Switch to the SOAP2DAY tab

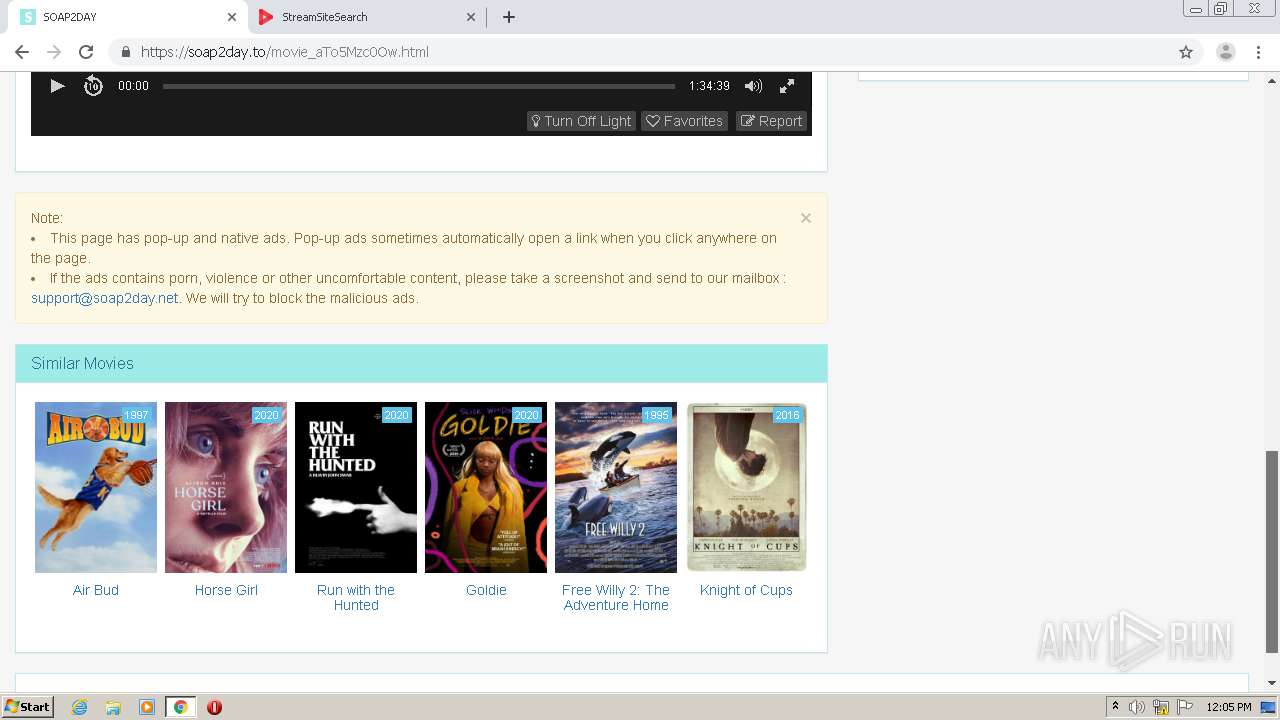coord(128,17)
